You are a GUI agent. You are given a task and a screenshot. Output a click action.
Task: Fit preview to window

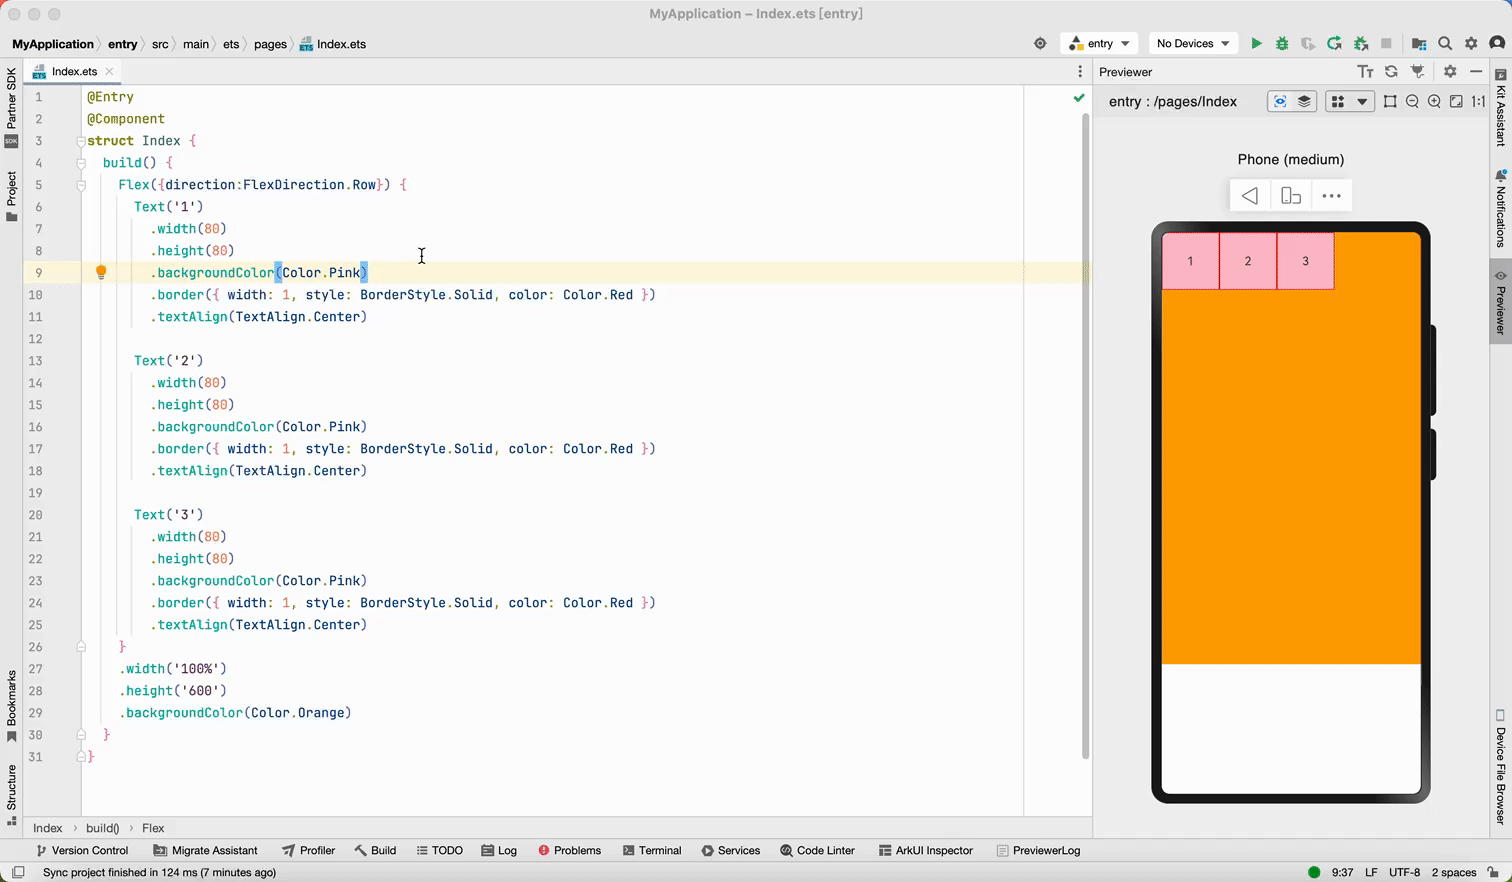click(x=1456, y=101)
